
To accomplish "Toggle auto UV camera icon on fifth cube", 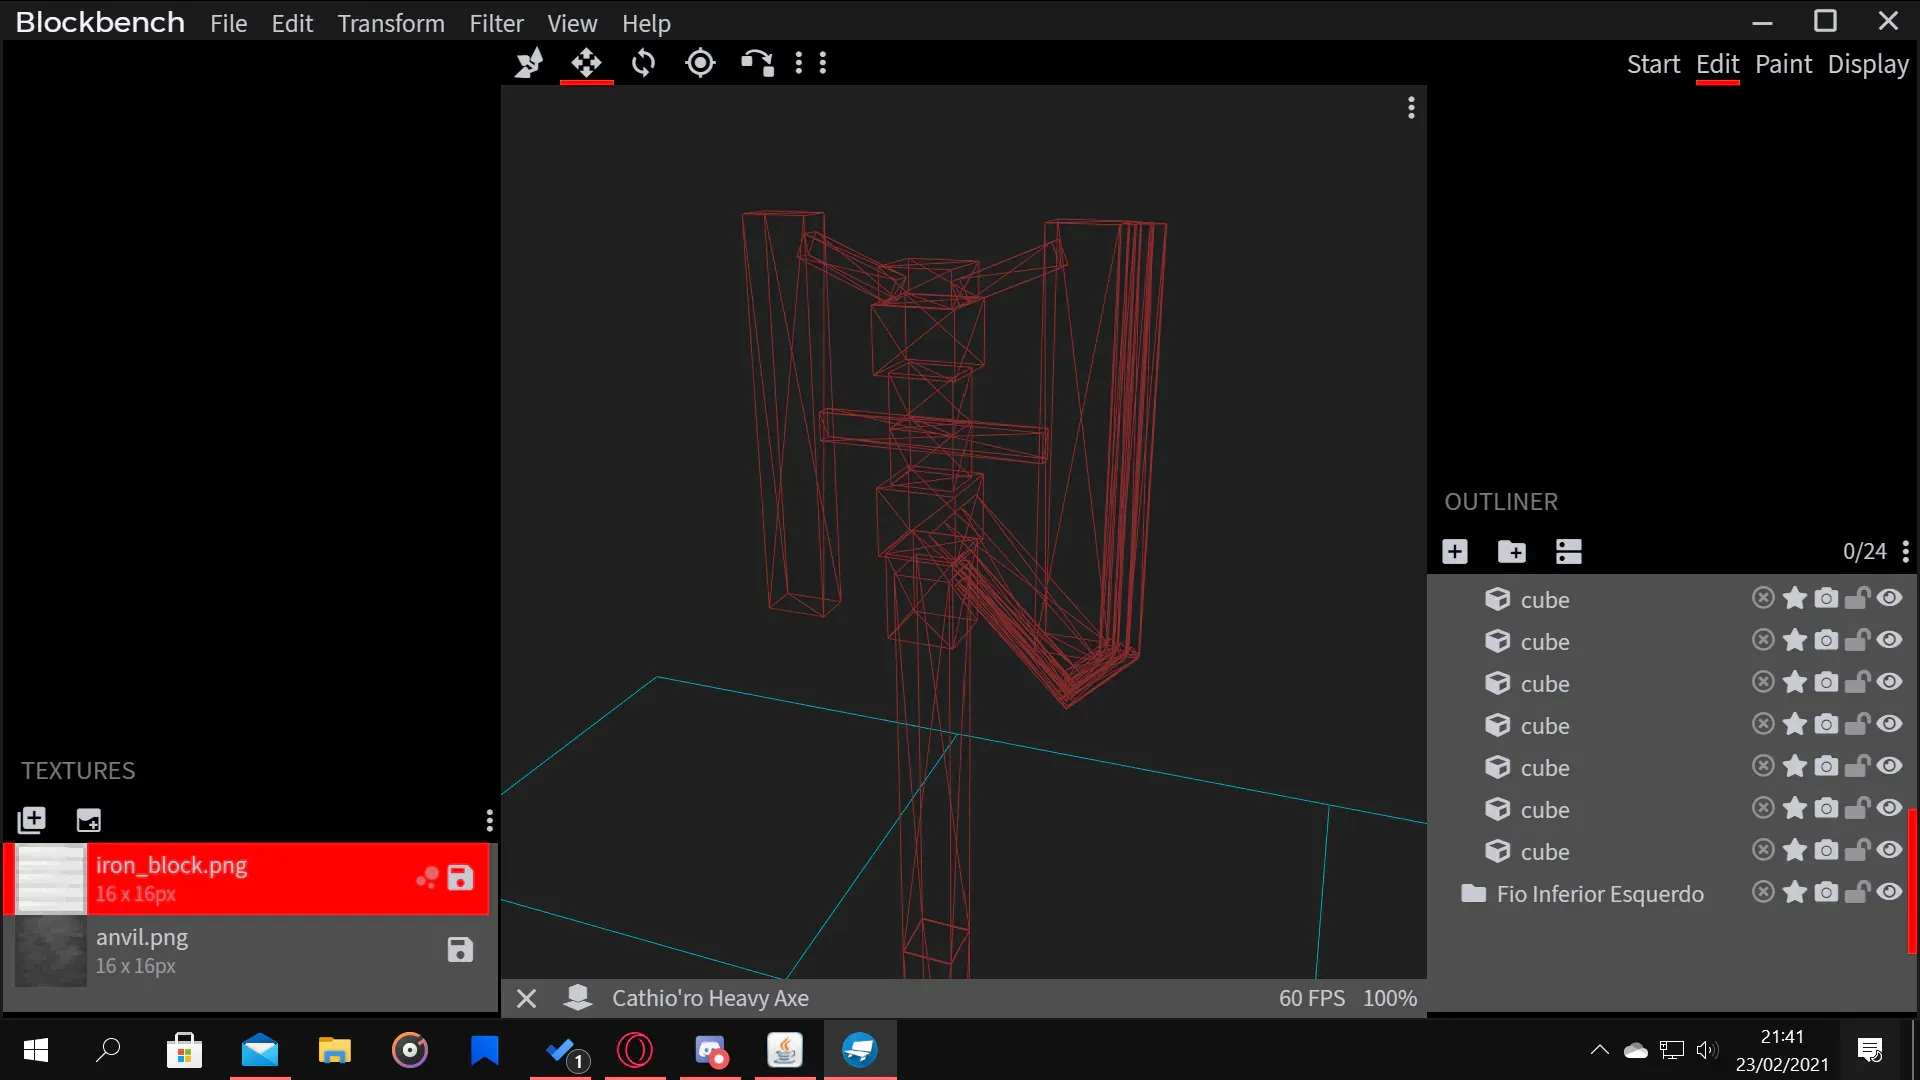I will (x=1826, y=766).
